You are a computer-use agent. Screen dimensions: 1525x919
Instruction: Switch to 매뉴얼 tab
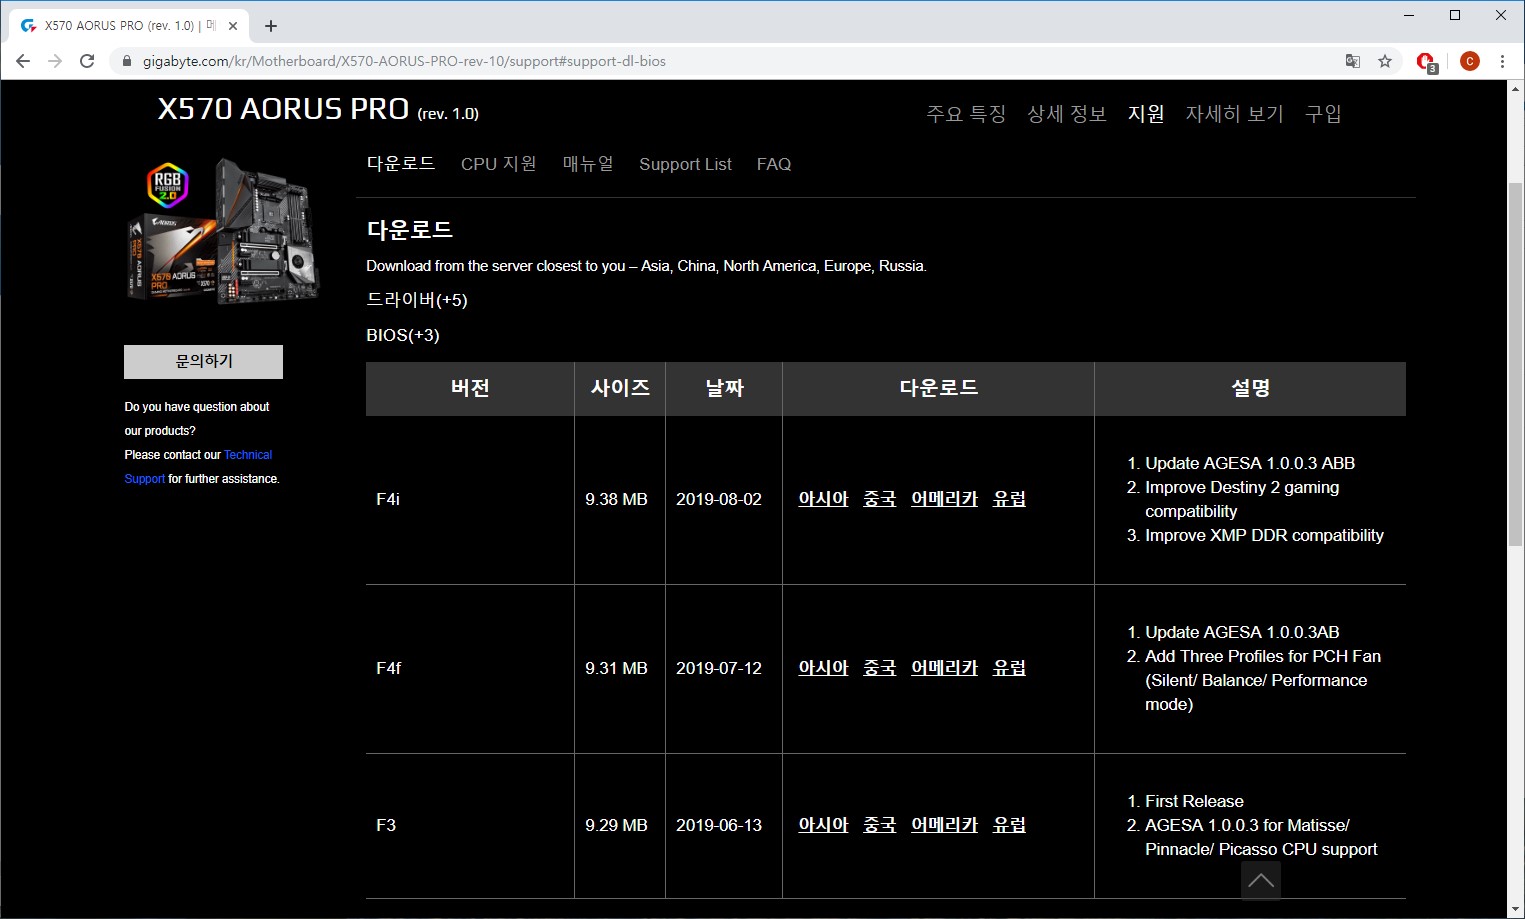pyautogui.click(x=588, y=164)
